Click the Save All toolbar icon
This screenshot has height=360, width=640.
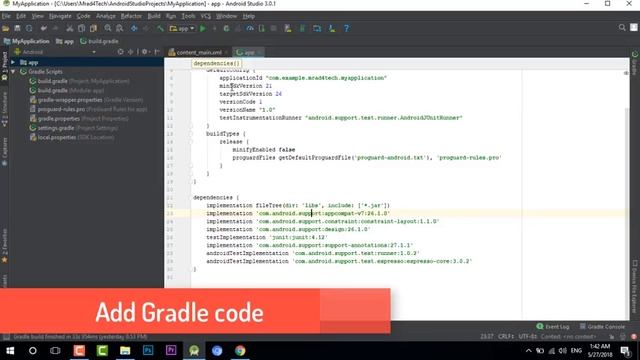tap(17, 29)
